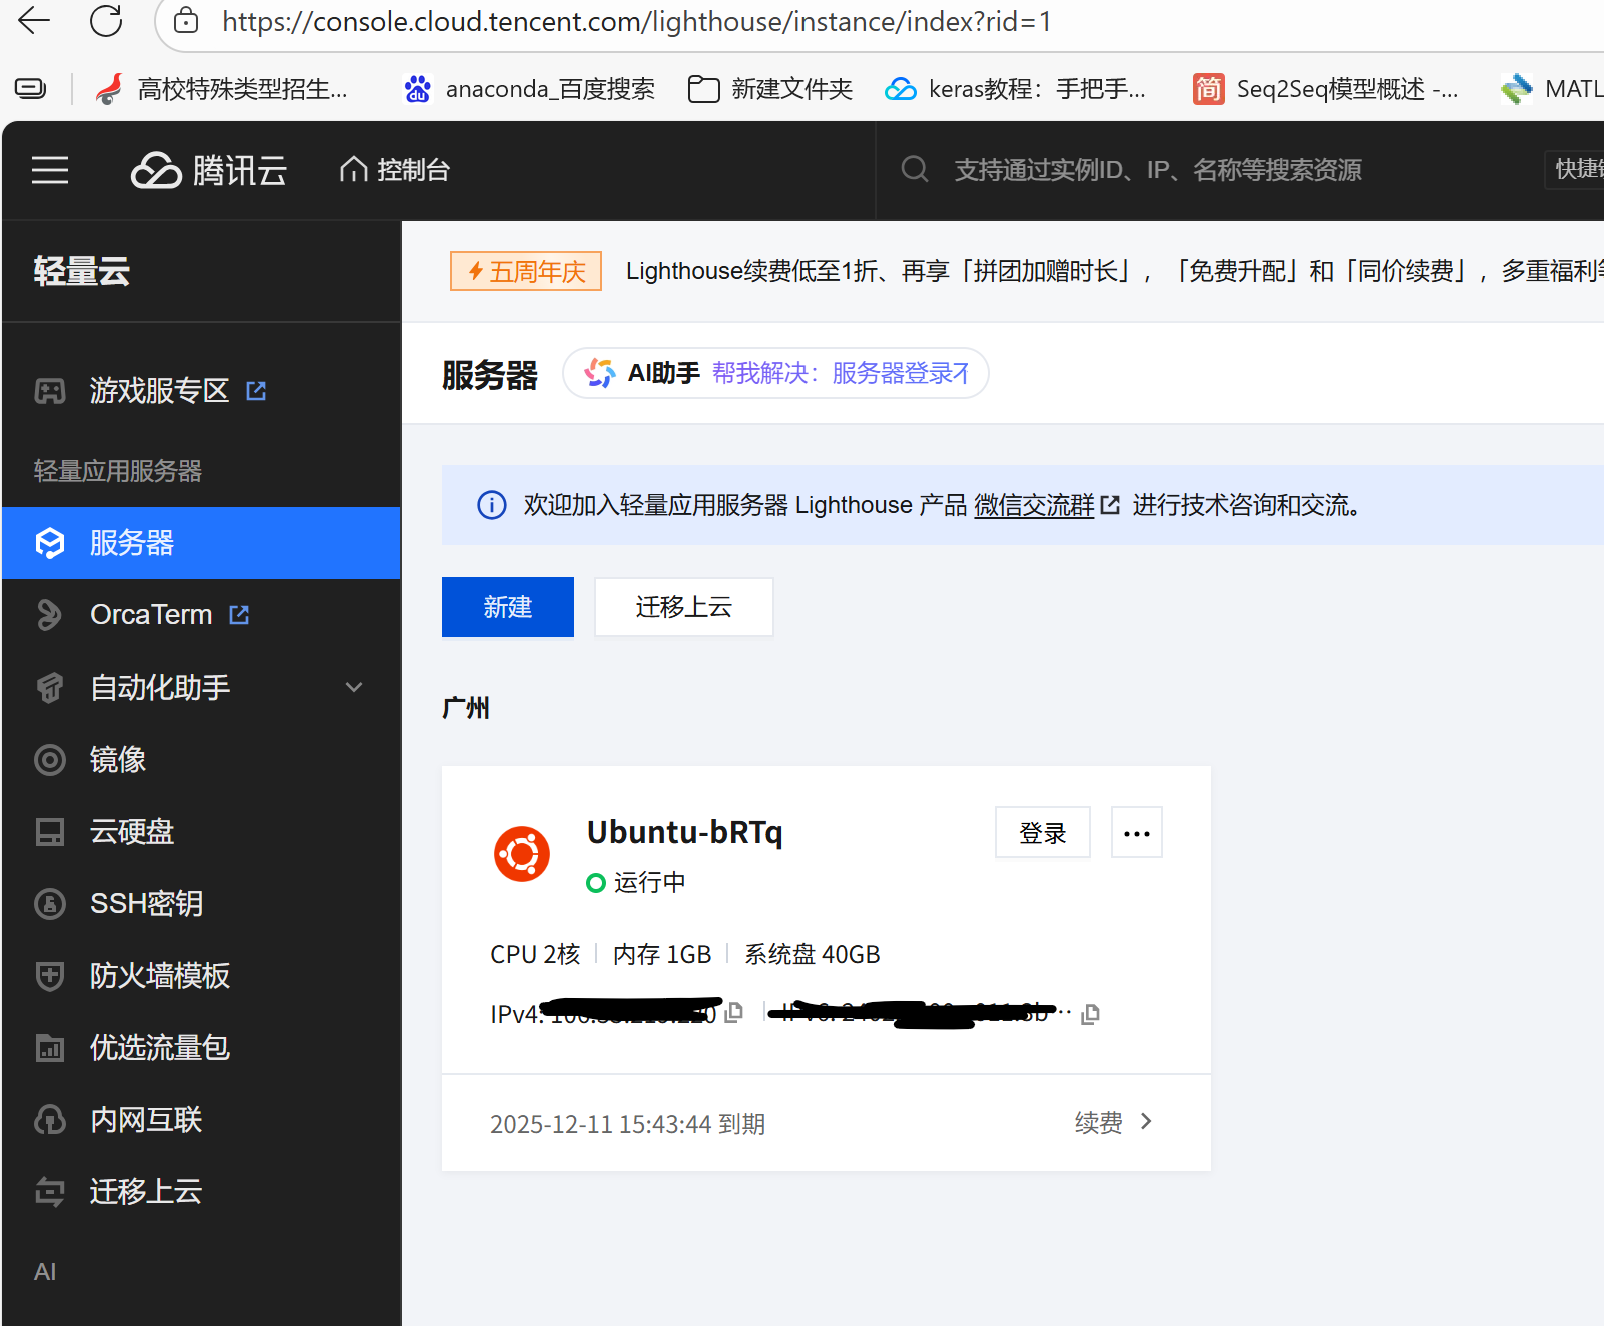The width and height of the screenshot is (1604, 1326).
Task: Copy the IPv4 address with copy icon
Action: (734, 1012)
